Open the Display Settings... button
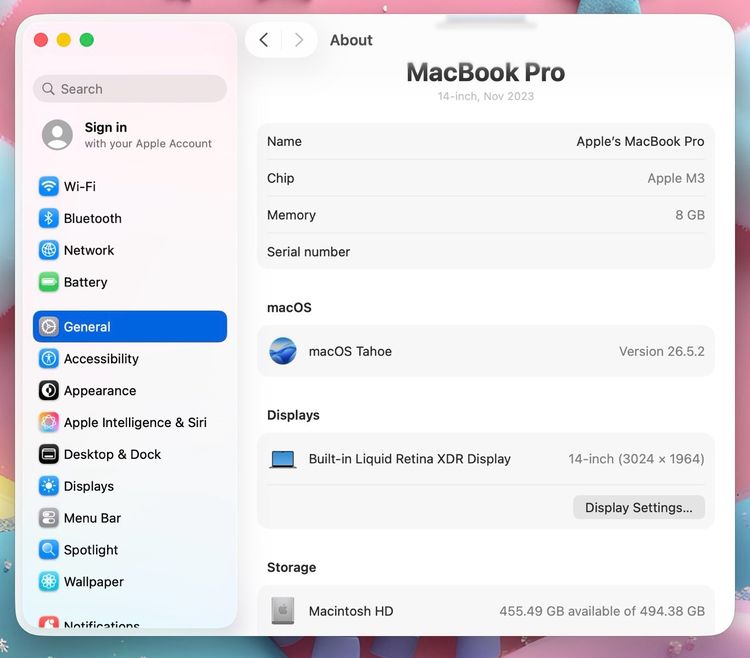 tap(639, 507)
